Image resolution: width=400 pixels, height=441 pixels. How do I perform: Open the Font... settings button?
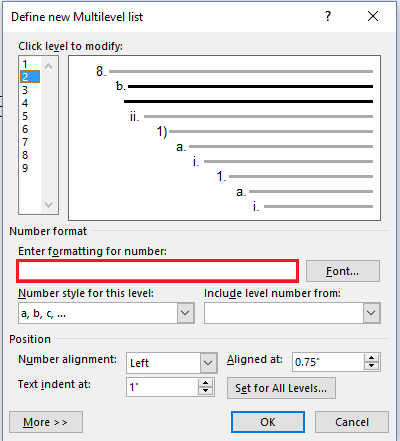(343, 271)
